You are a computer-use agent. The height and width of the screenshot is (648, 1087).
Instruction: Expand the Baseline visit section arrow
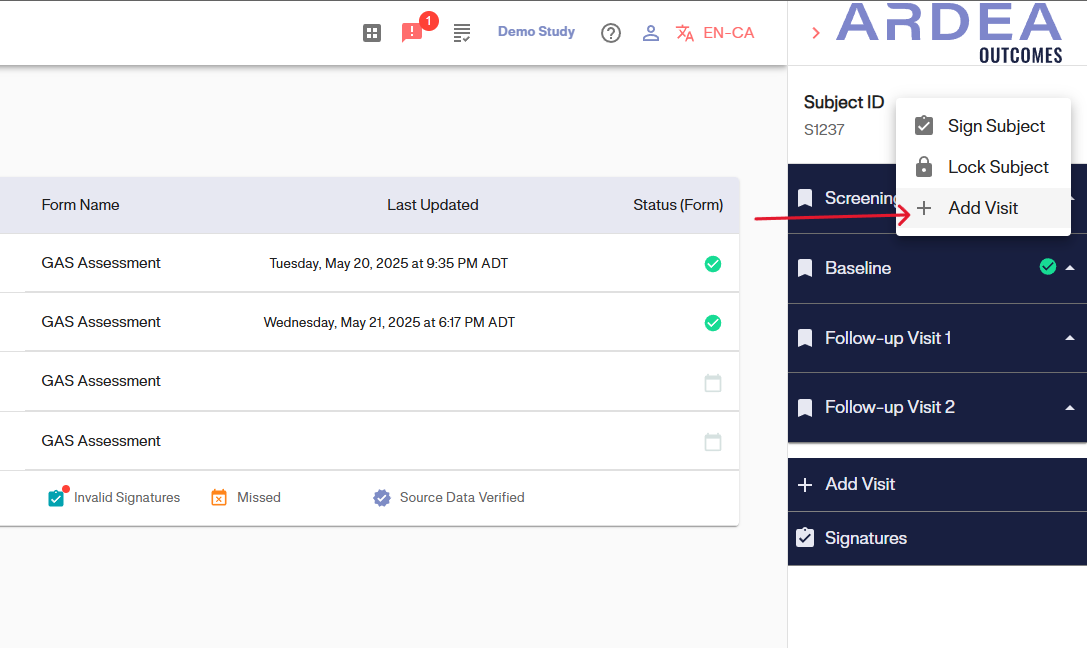coord(1070,268)
